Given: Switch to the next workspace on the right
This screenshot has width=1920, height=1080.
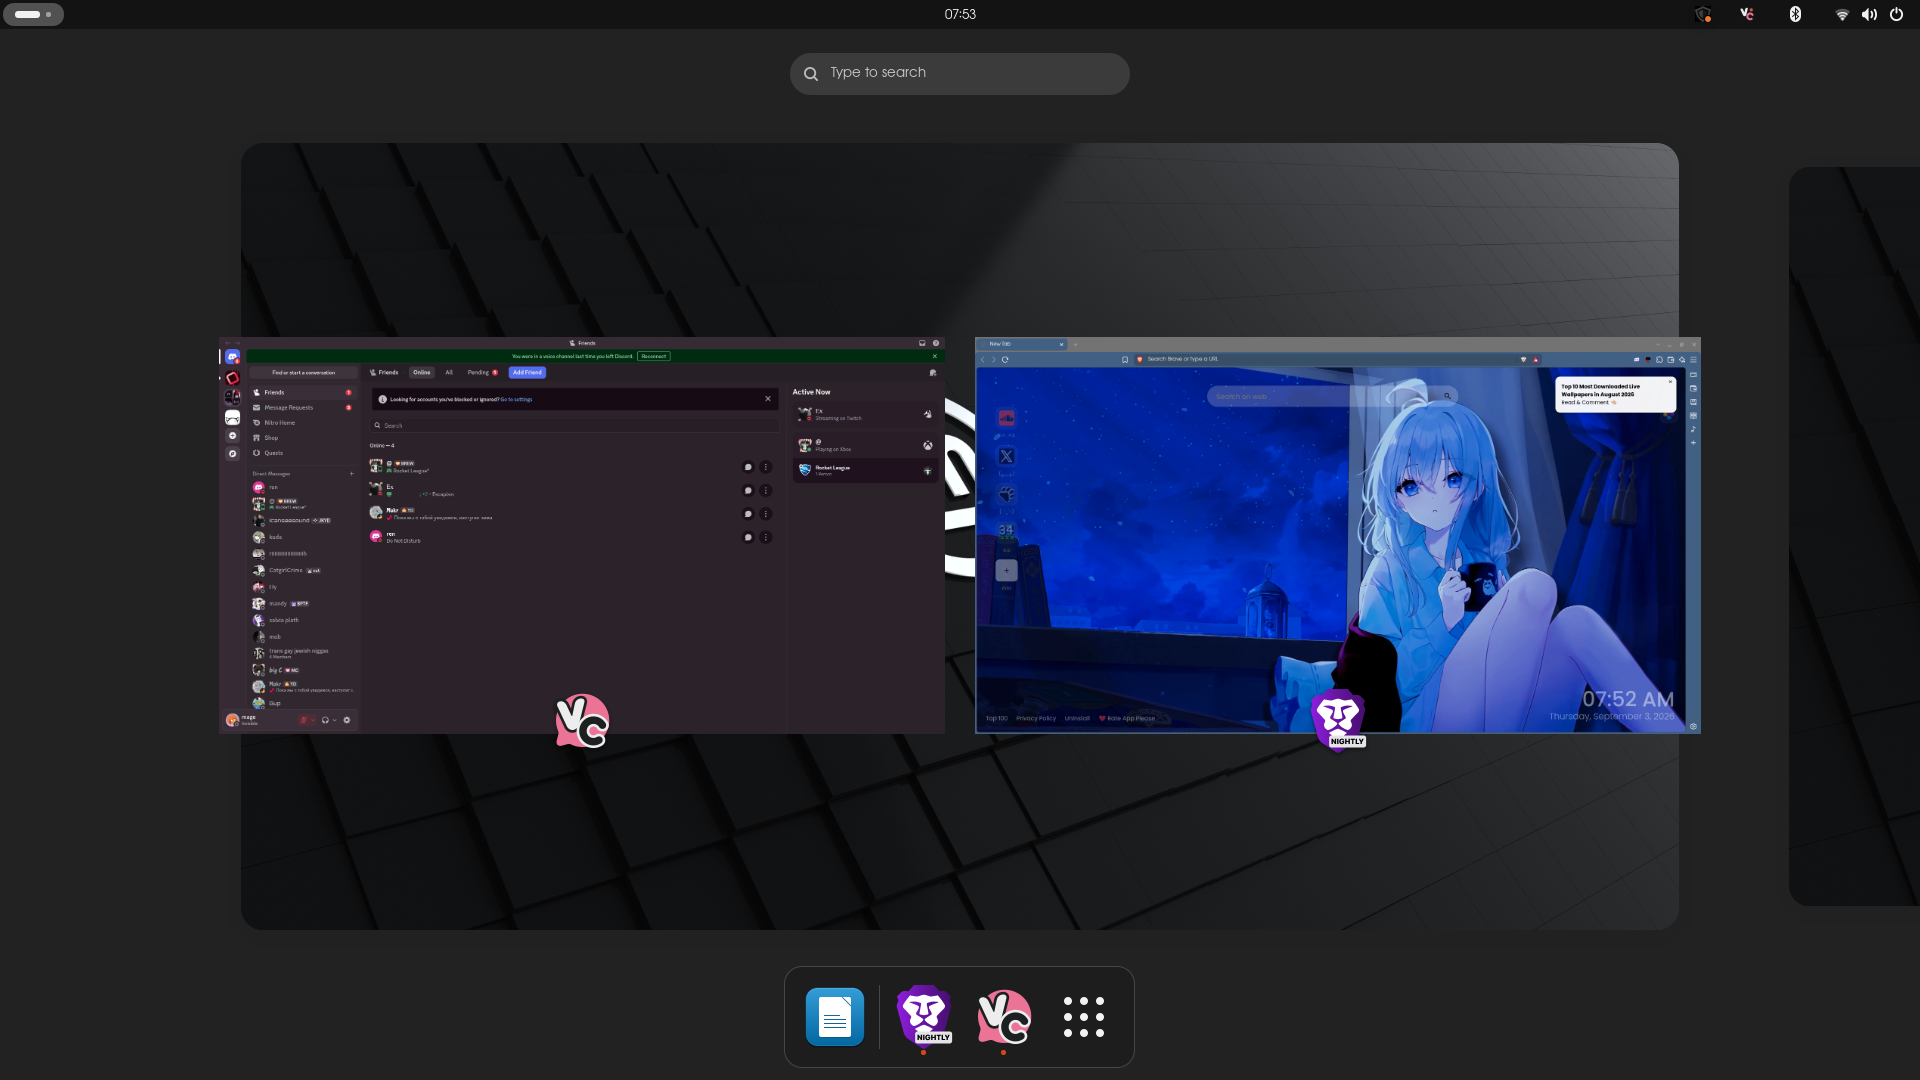Looking at the screenshot, I should coord(1855,536).
